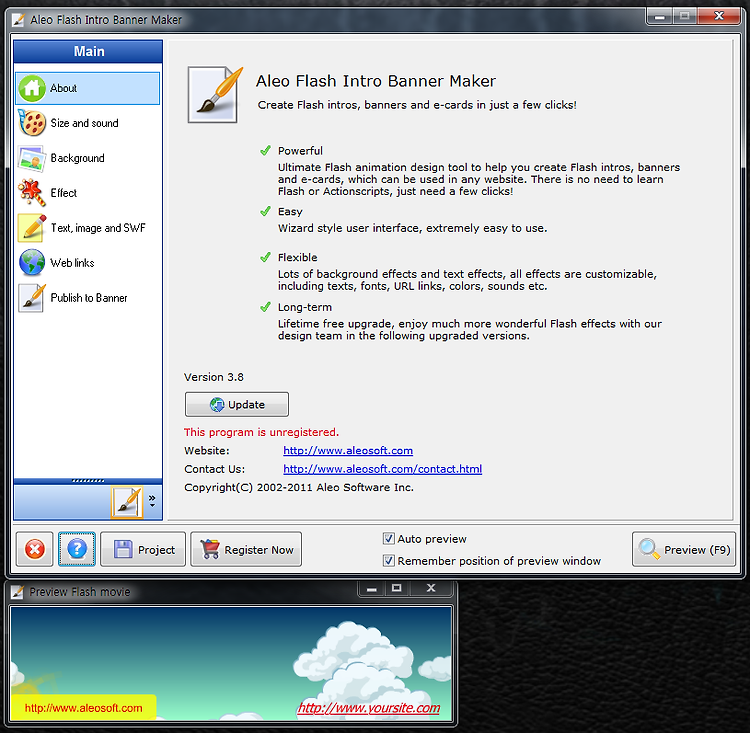Go to Web links section
The width and height of the screenshot is (750, 733).
point(88,263)
